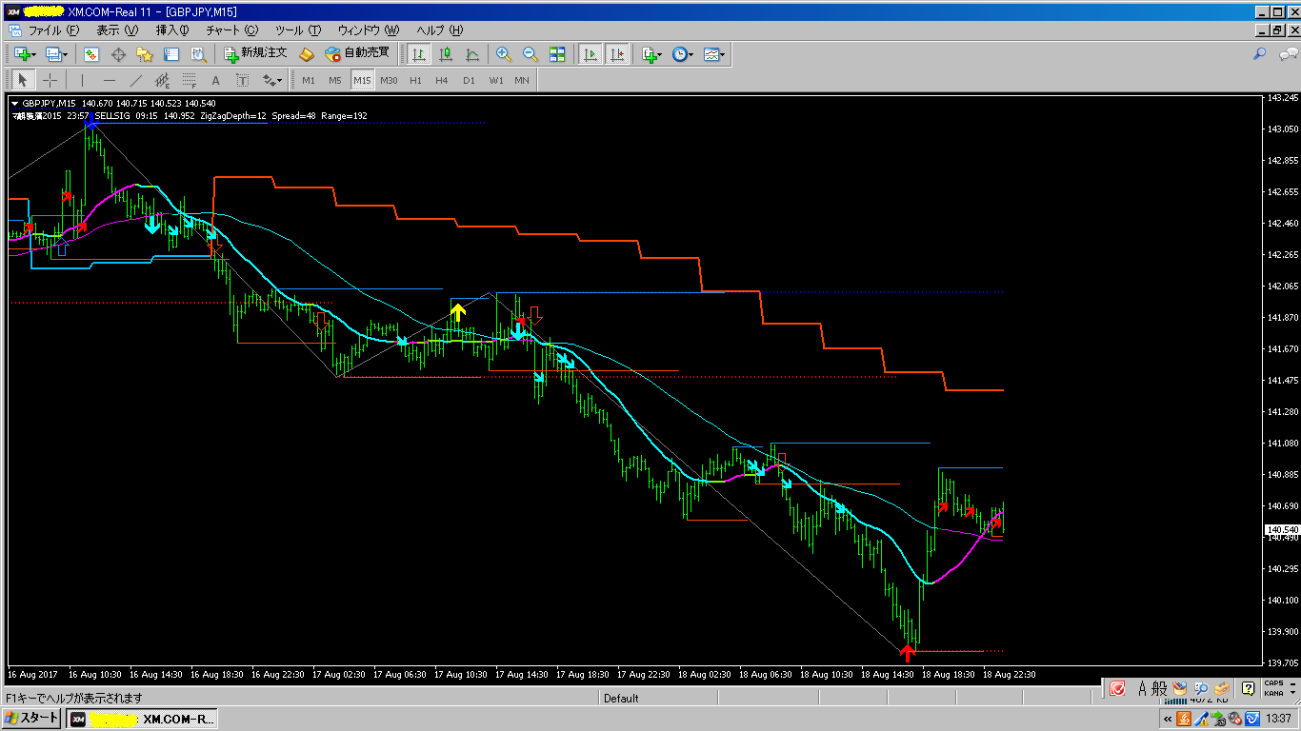Click XM.COM-R taskbar button
The image size is (1301, 731).
(142, 719)
